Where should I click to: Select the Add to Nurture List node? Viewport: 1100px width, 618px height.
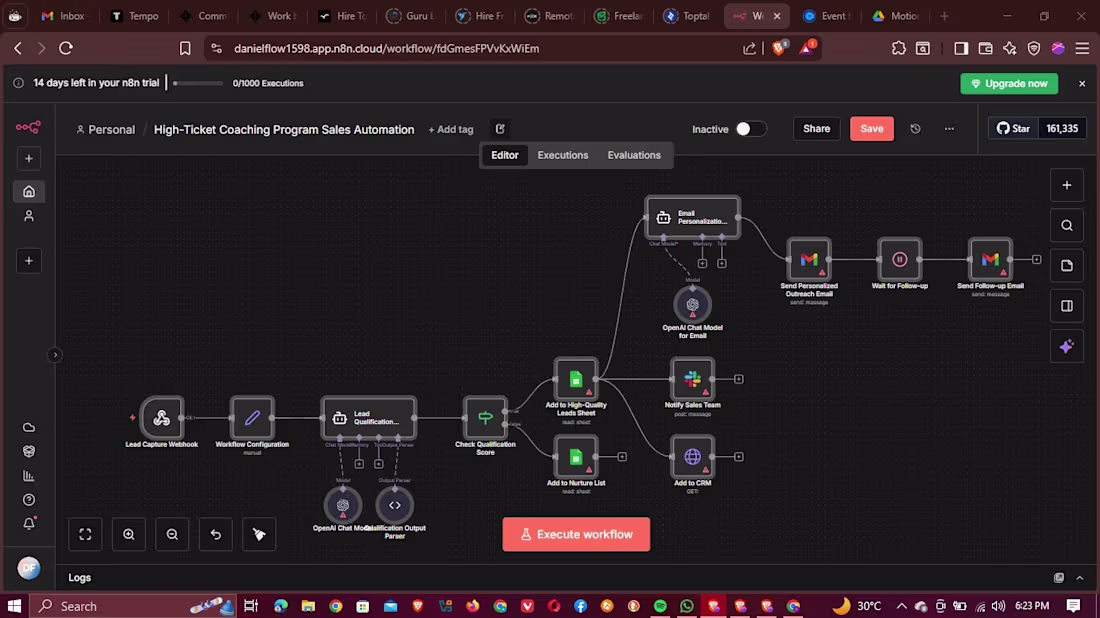click(x=576, y=457)
